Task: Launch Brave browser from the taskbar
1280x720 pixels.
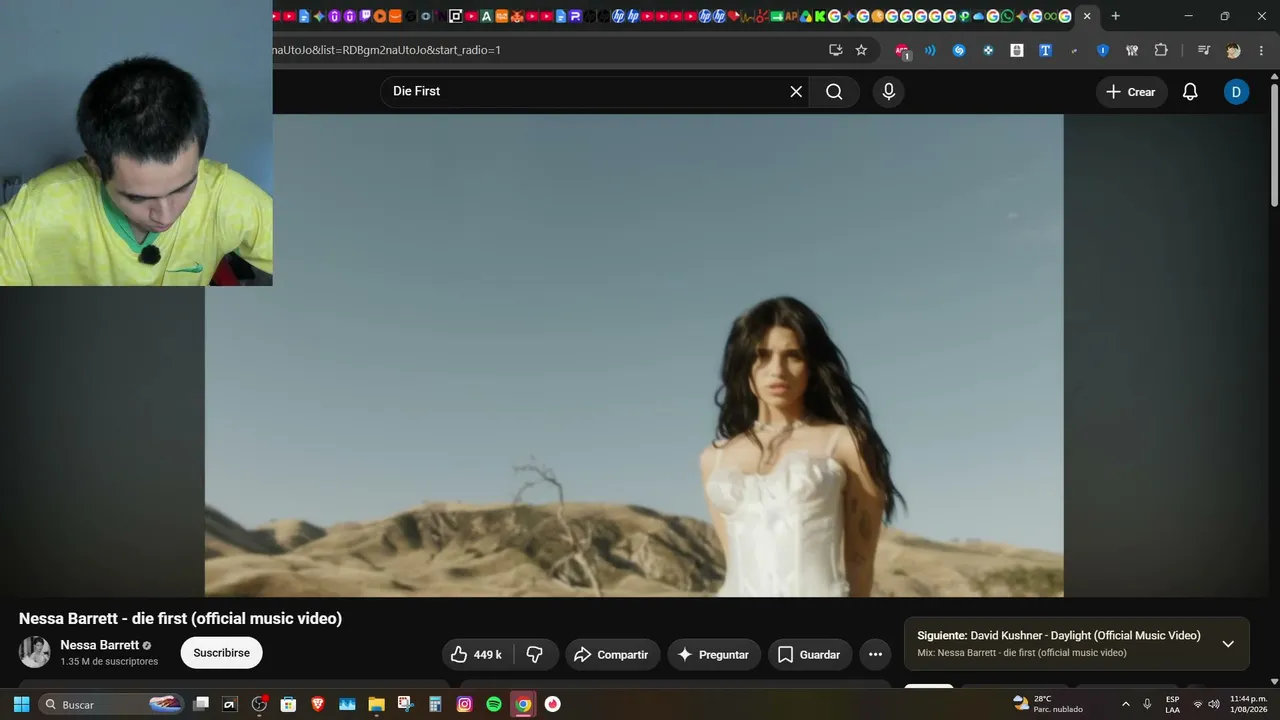Action: [318, 704]
